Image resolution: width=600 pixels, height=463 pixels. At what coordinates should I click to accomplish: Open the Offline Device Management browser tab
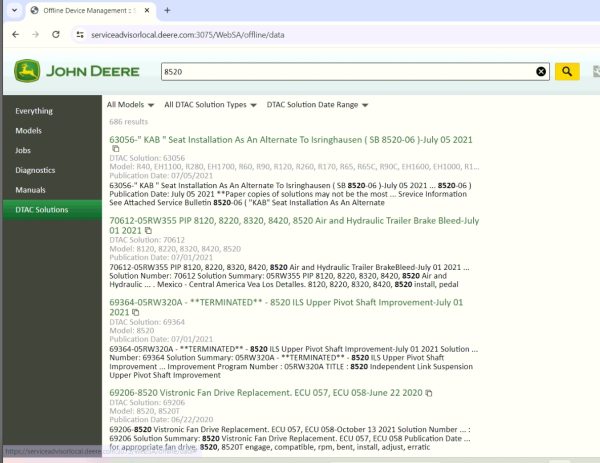point(91,10)
